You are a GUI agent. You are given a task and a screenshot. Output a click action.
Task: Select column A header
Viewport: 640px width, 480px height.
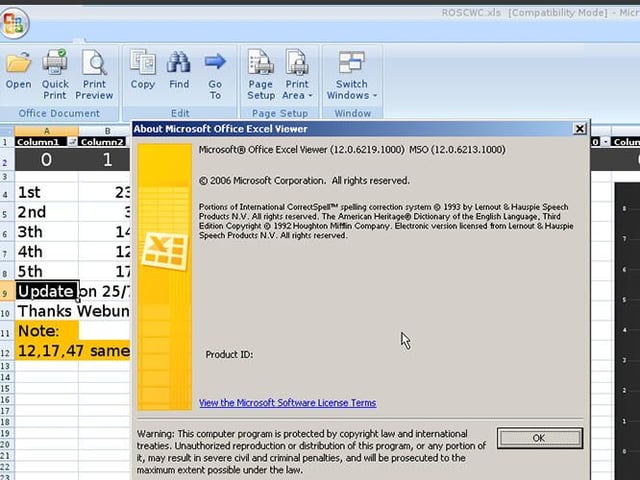click(x=47, y=131)
